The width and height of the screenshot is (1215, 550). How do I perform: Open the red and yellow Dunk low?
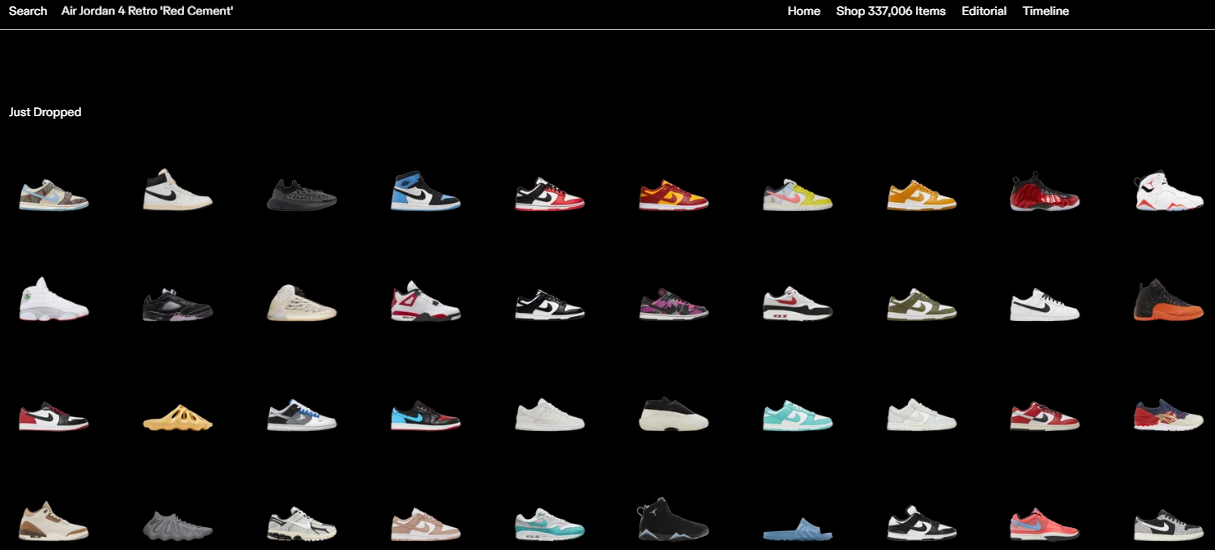673,194
